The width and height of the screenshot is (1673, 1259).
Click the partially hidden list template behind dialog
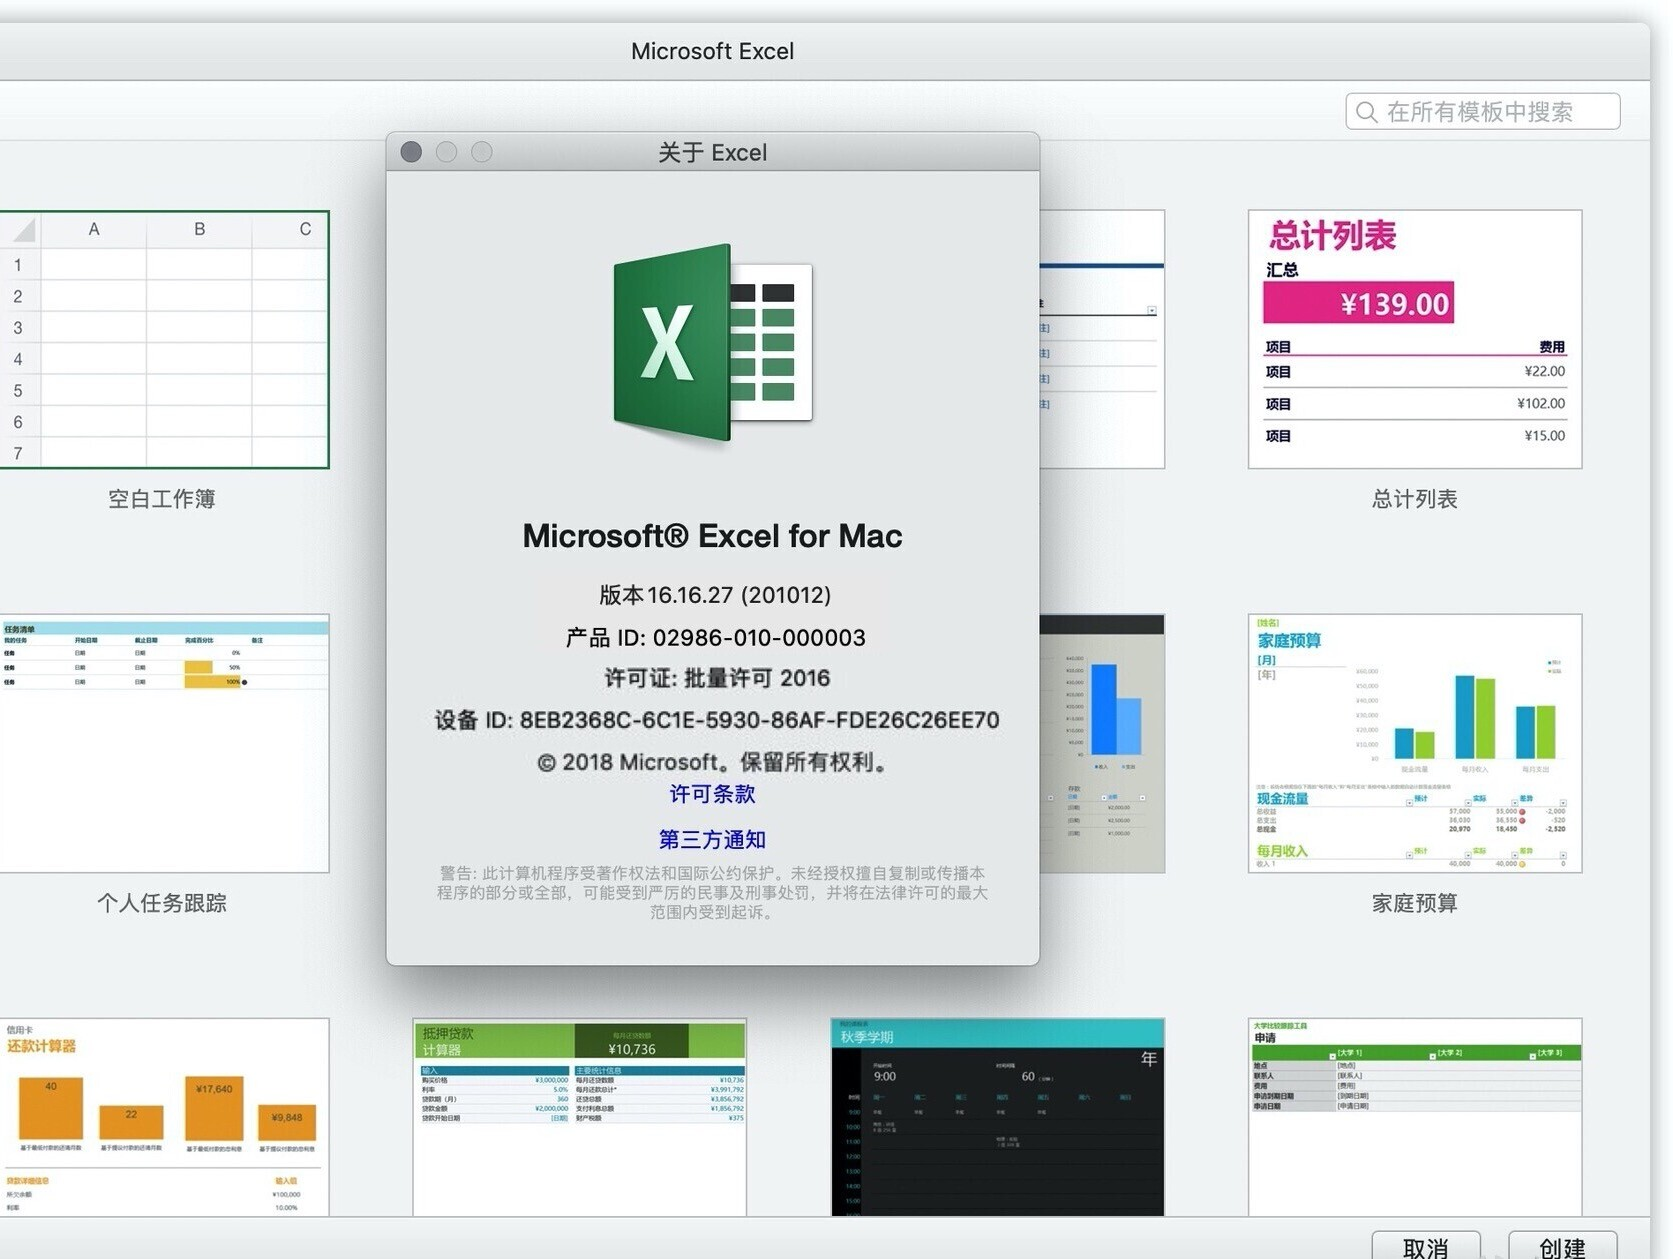pyautogui.click(x=1102, y=339)
